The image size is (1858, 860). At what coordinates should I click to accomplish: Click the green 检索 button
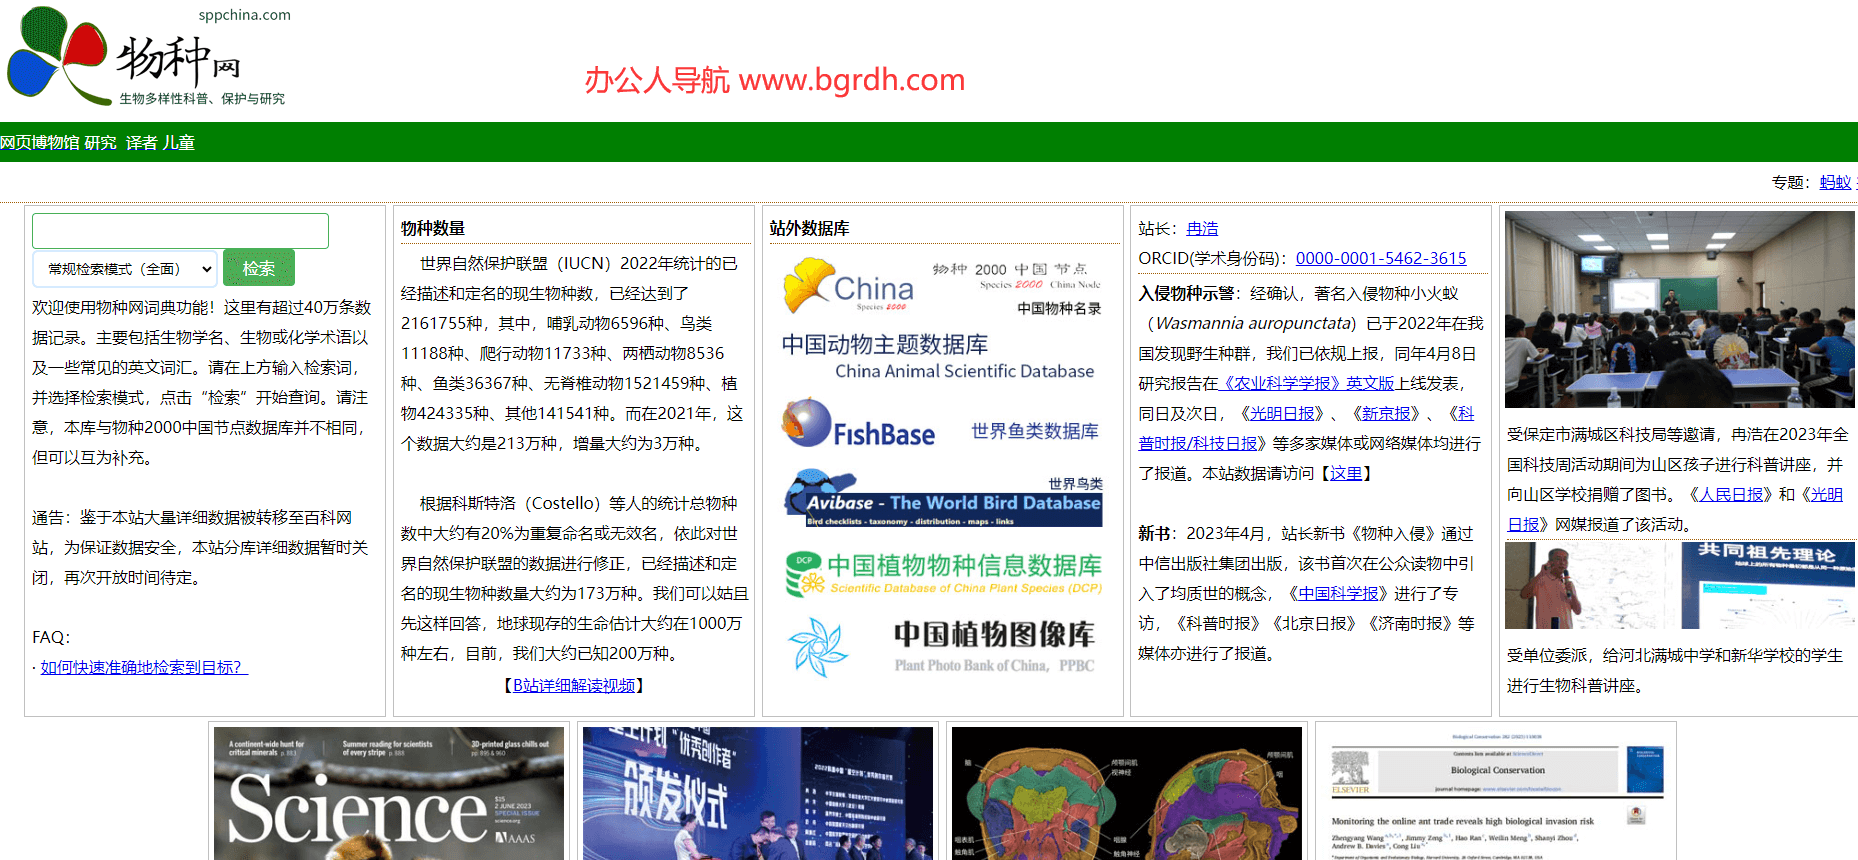coord(258,268)
